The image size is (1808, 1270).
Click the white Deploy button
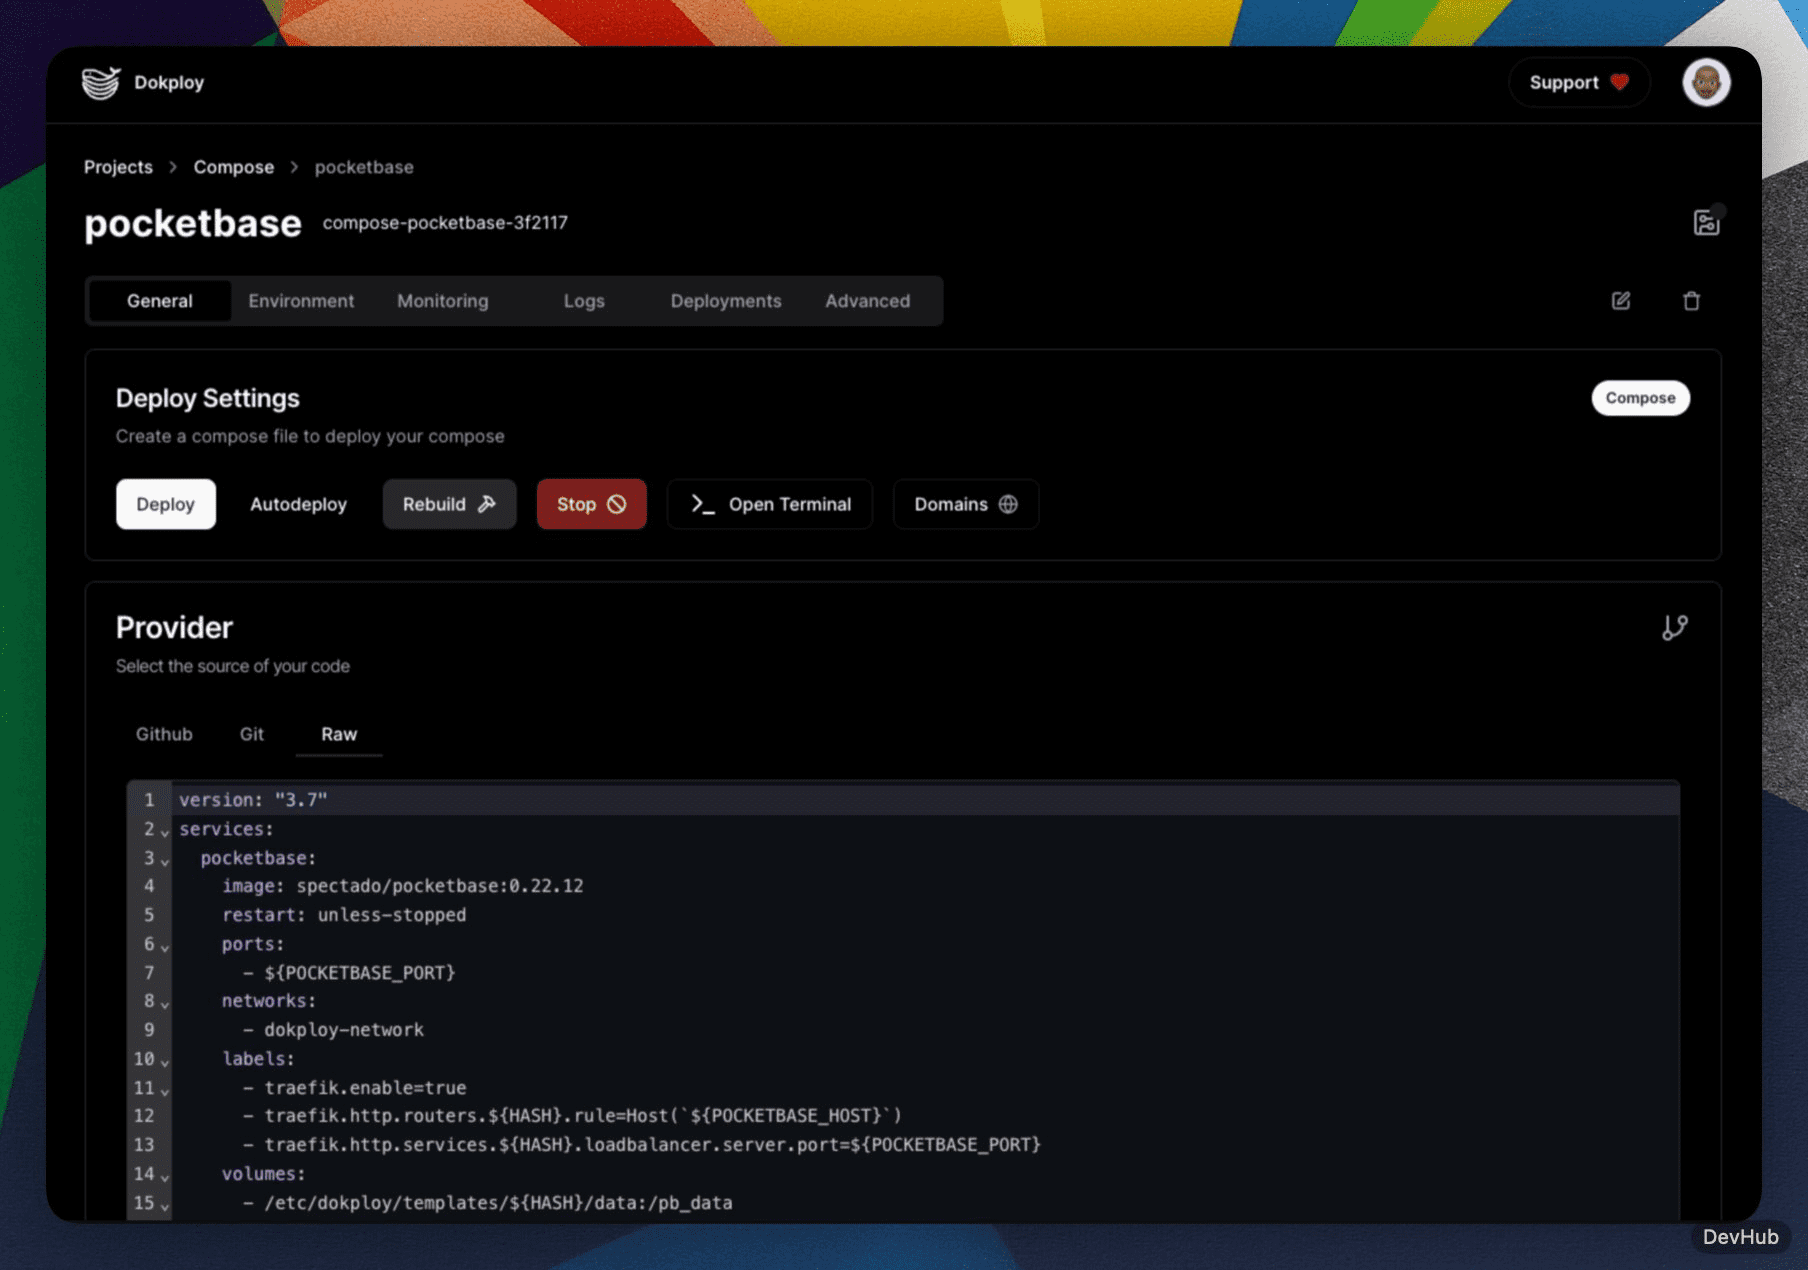166,504
